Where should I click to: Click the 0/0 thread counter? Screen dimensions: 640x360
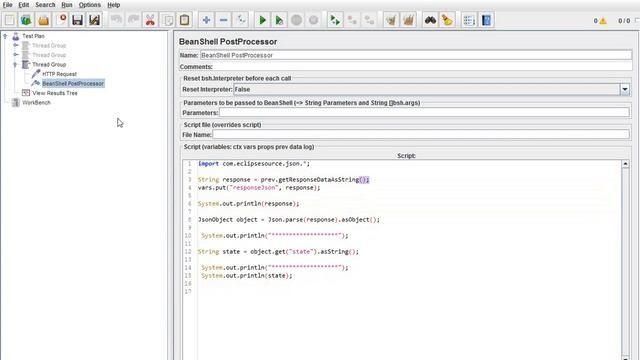(624, 20)
